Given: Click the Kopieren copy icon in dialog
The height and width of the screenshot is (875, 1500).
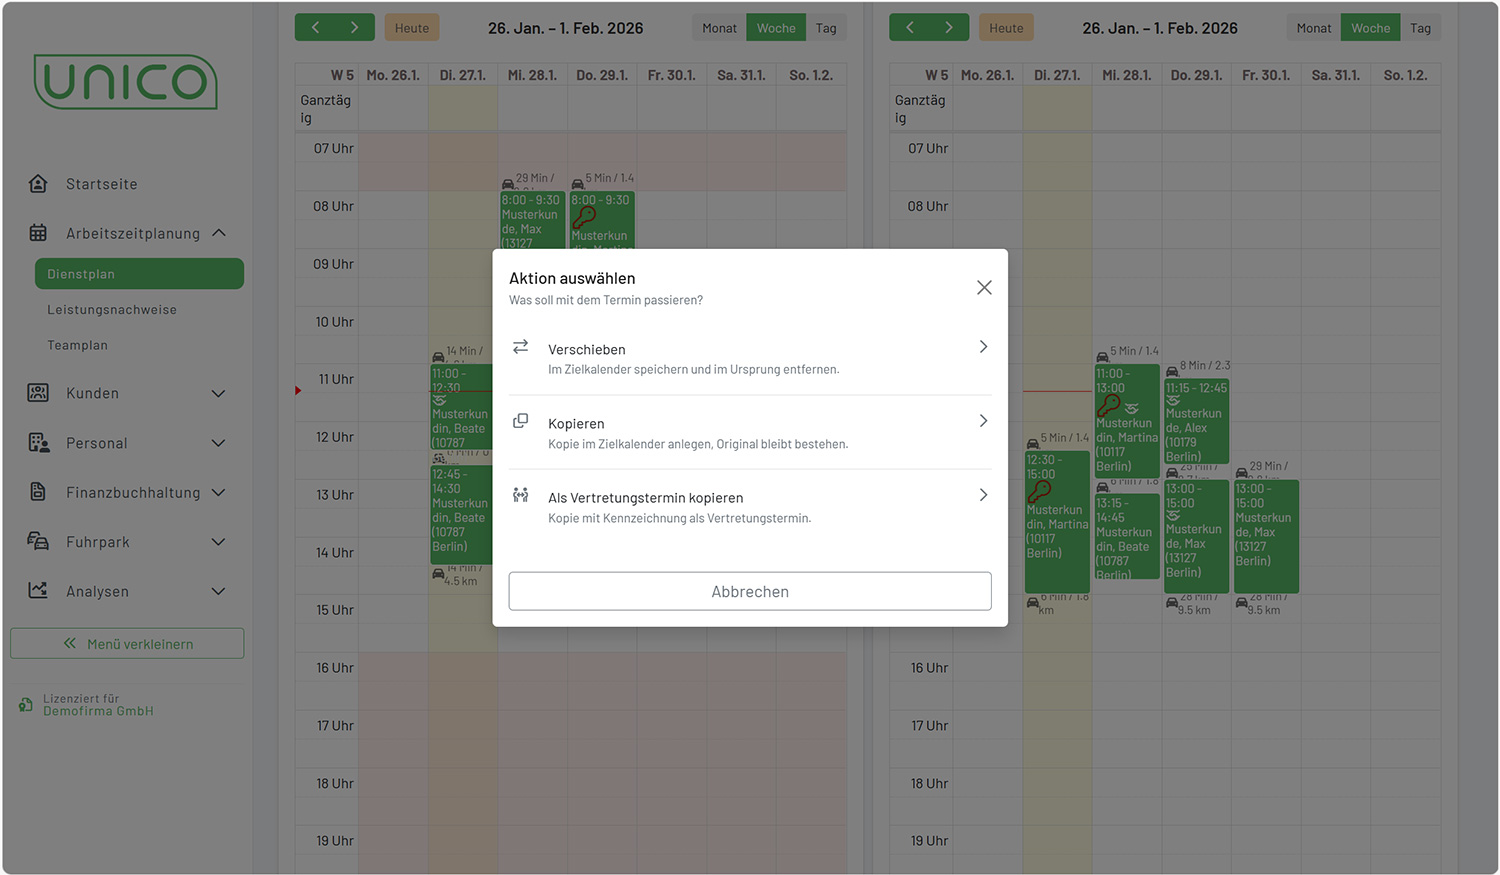Looking at the screenshot, I should [x=520, y=422].
